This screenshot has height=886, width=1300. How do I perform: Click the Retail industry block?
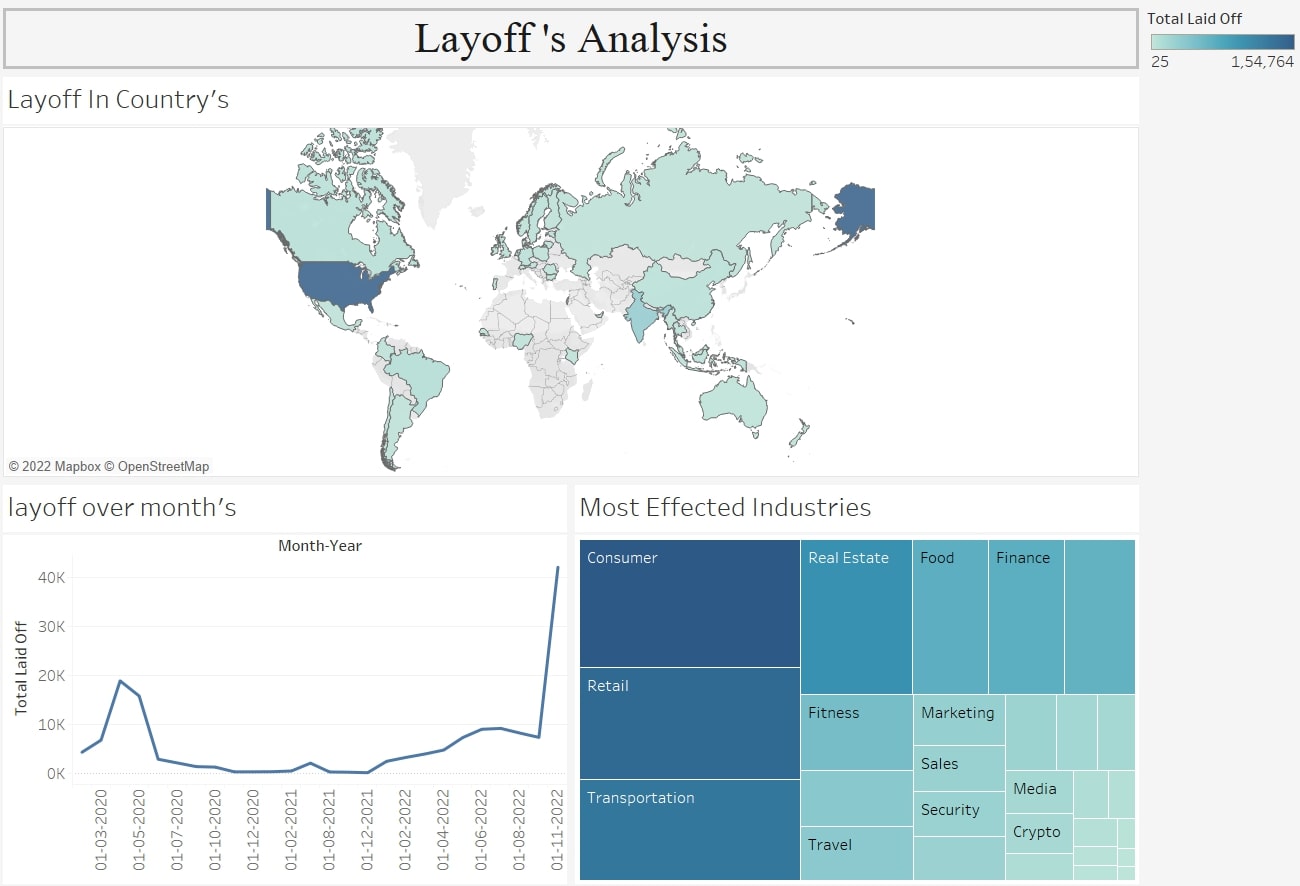point(689,723)
